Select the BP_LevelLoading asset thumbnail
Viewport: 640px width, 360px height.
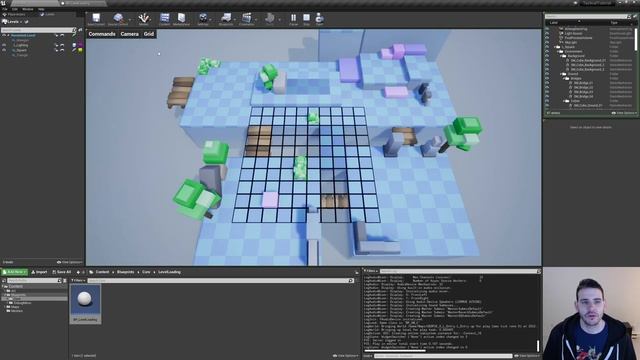click(x=85, y=304)
